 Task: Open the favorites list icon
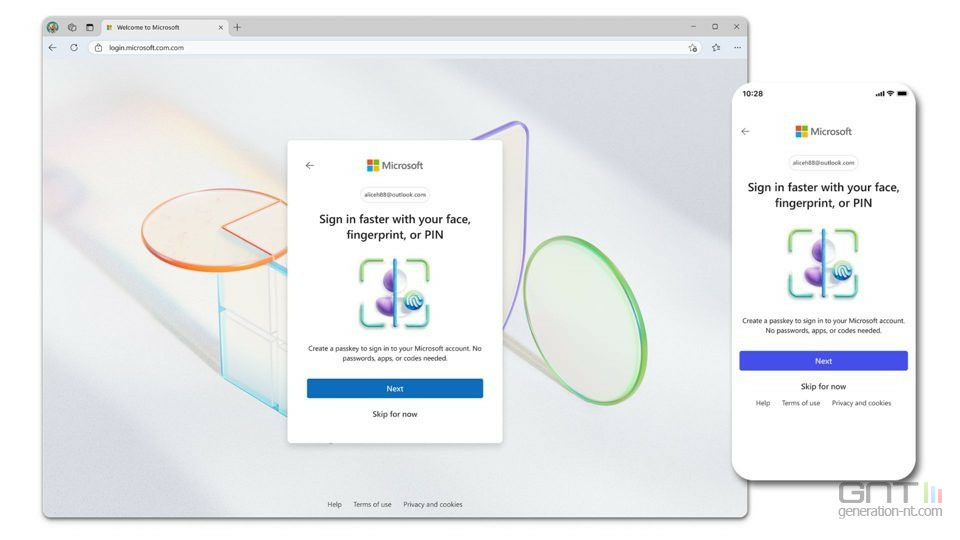(716, 47)
